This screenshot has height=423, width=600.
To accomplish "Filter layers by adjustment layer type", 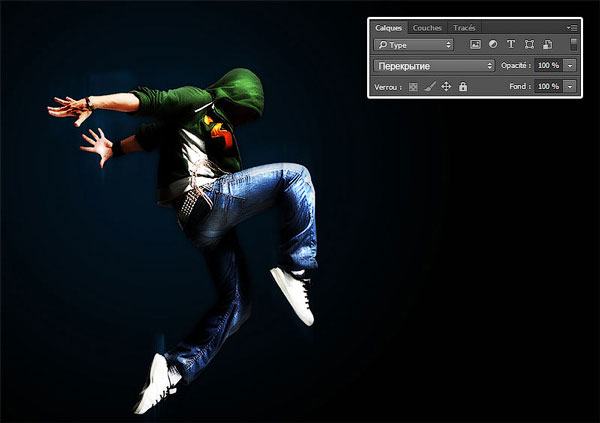I will click(493, 45).
